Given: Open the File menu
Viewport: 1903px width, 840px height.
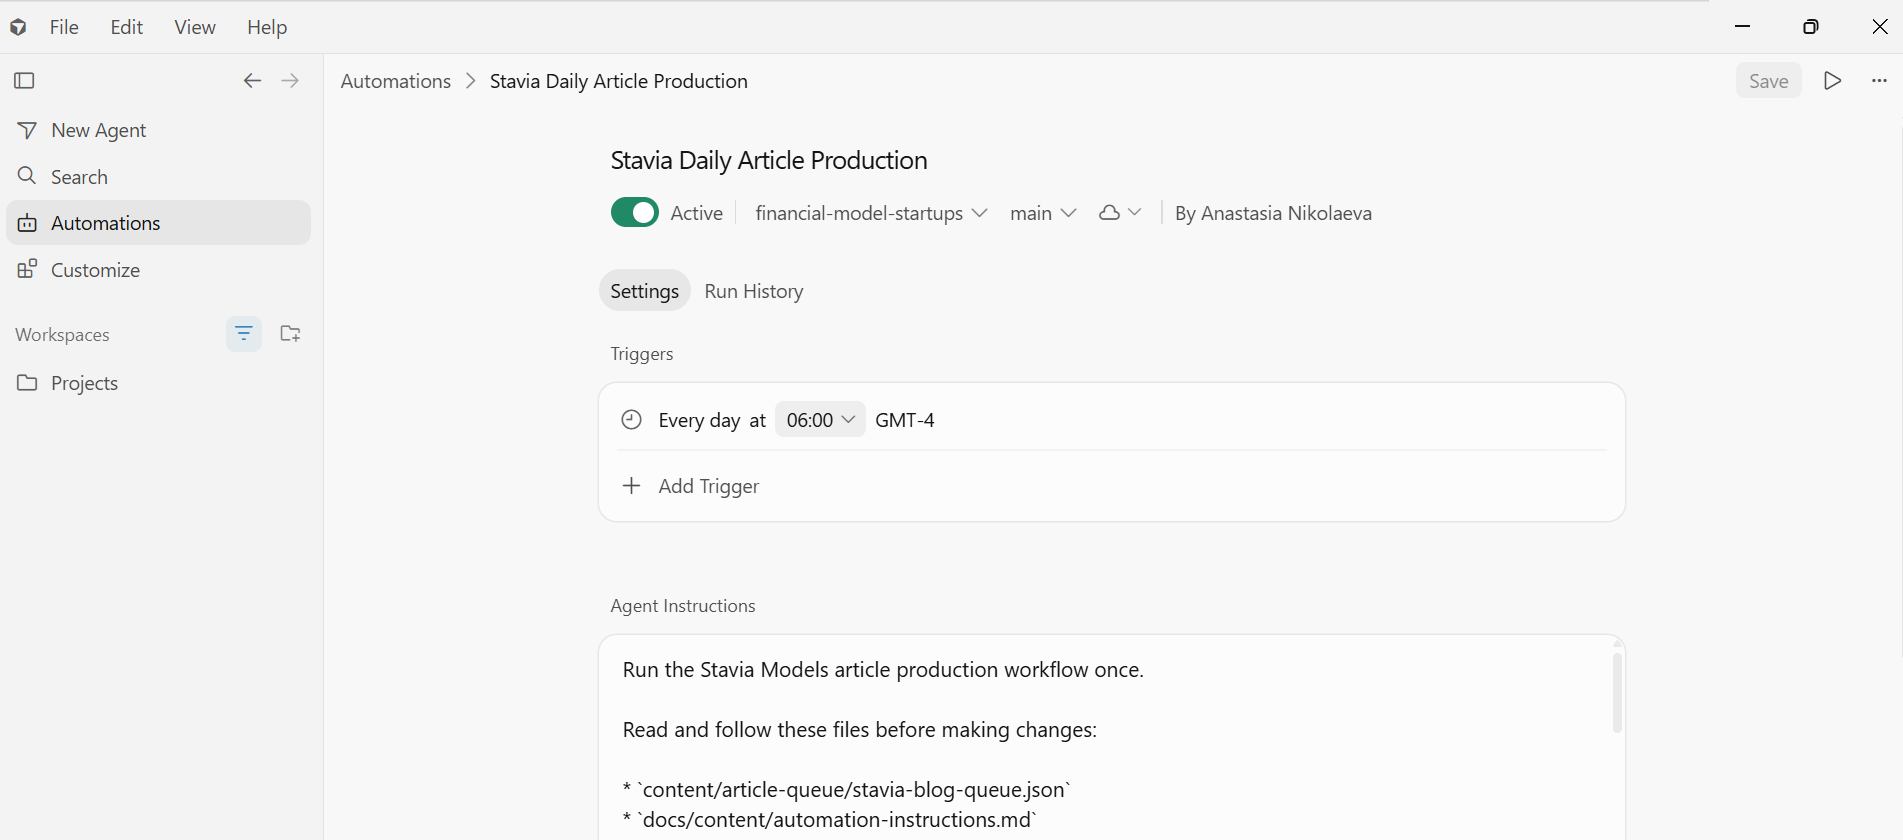Looking at the screenshot, I should click(64, 27).
